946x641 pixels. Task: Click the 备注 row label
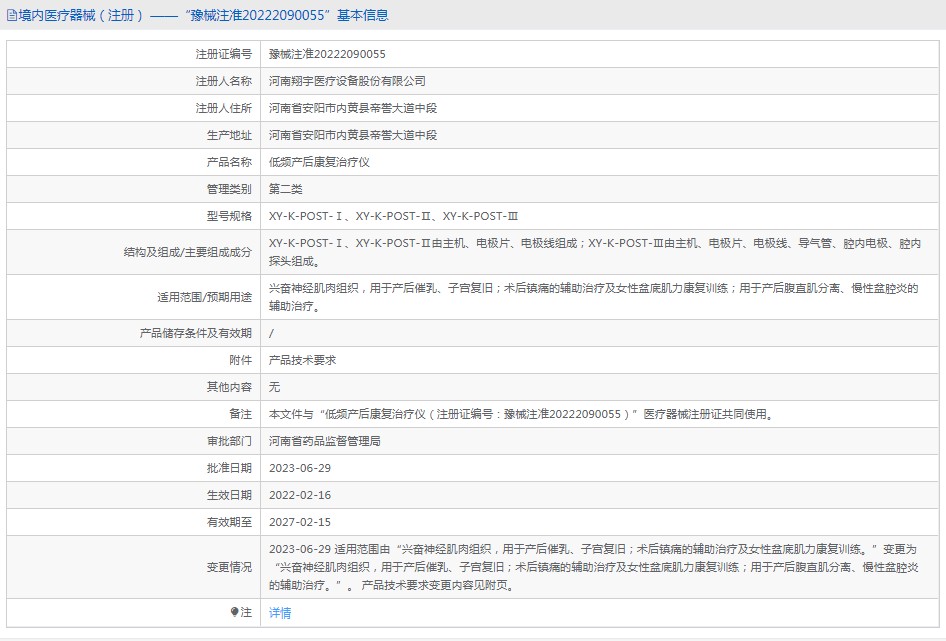241,414
